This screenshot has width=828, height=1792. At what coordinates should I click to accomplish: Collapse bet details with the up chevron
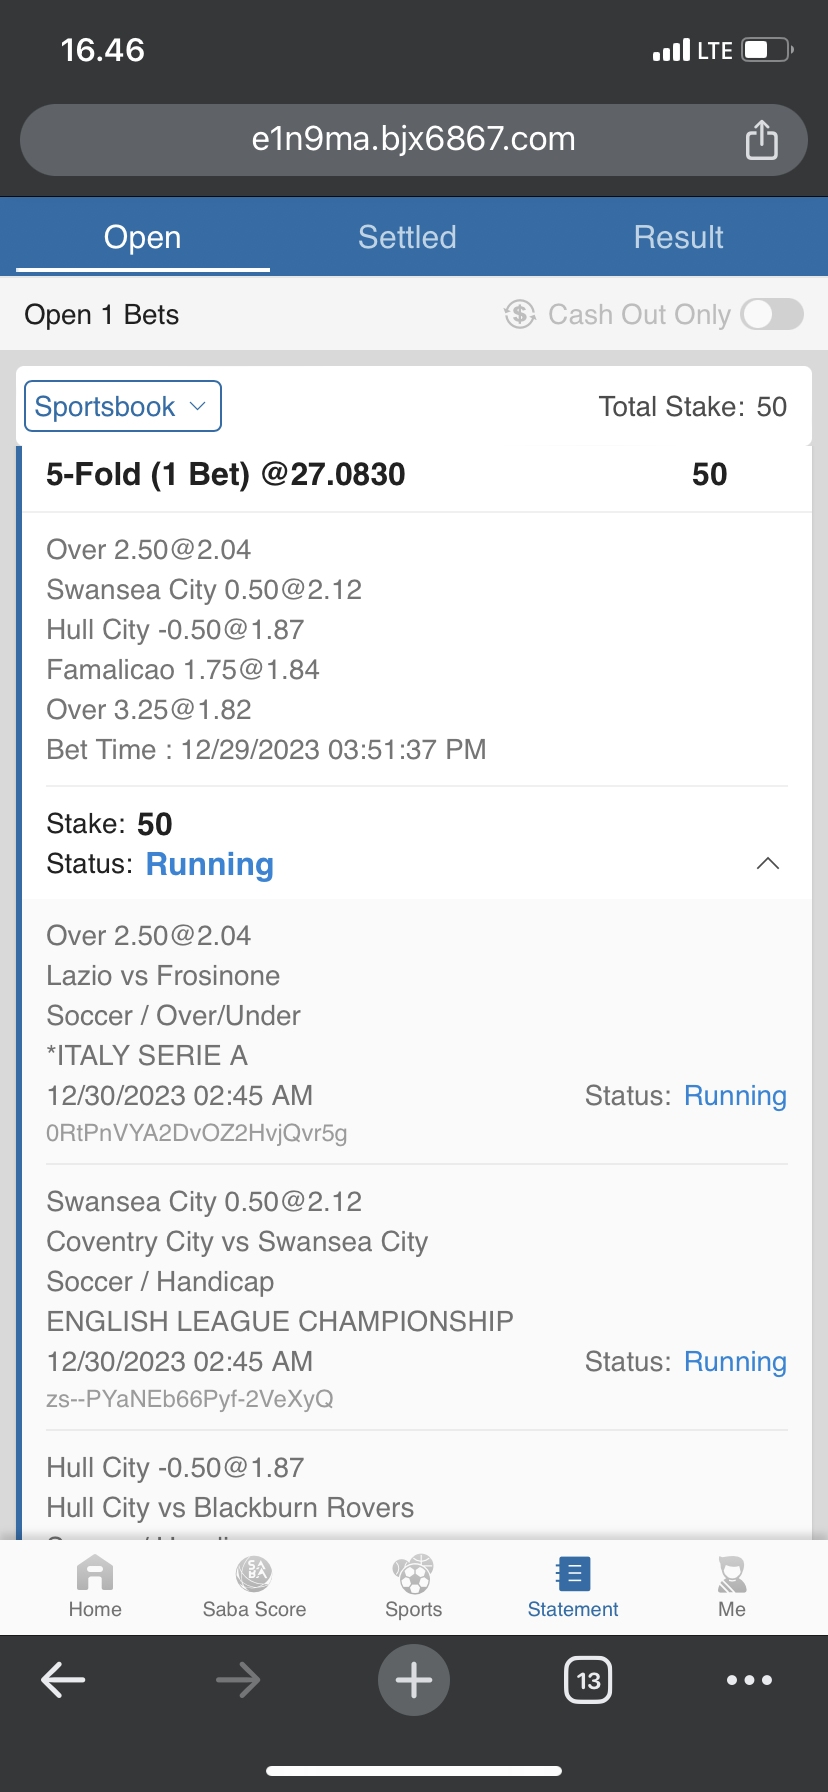coord(767,864)
